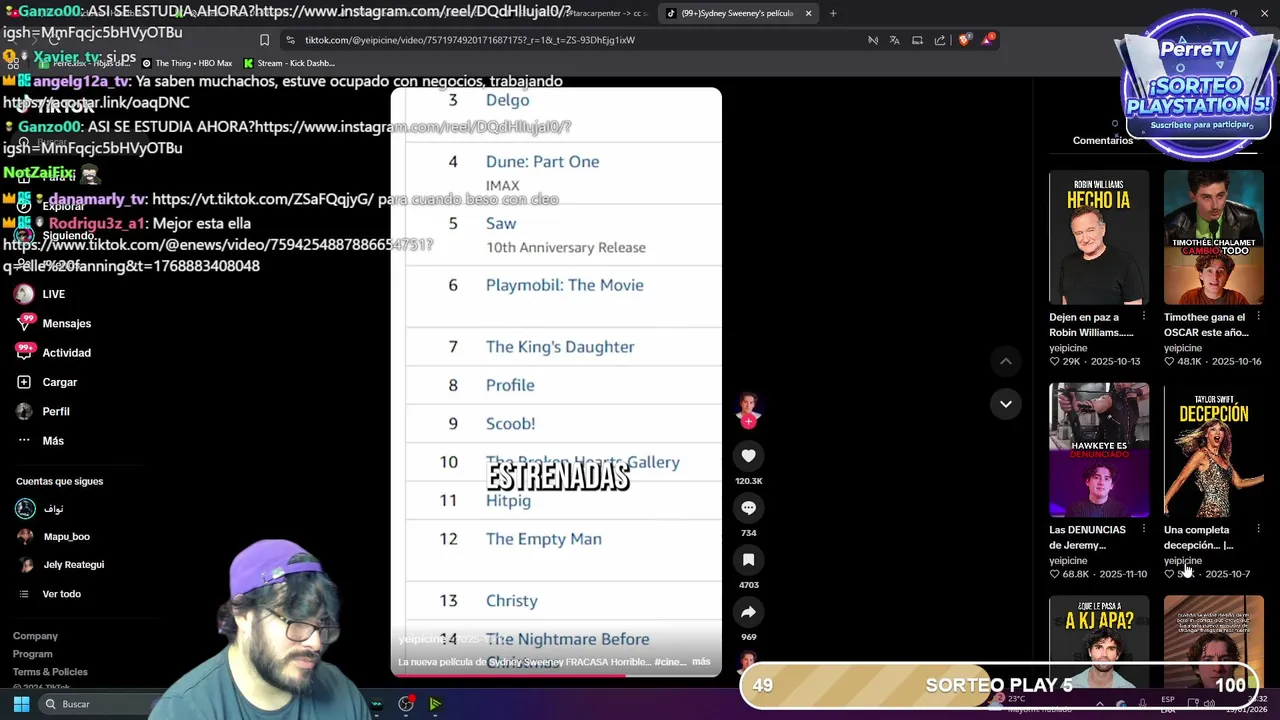Expand the video caption with más
Image resolution: width=1280 pixels, height=720 pixels.
(701, 662)
